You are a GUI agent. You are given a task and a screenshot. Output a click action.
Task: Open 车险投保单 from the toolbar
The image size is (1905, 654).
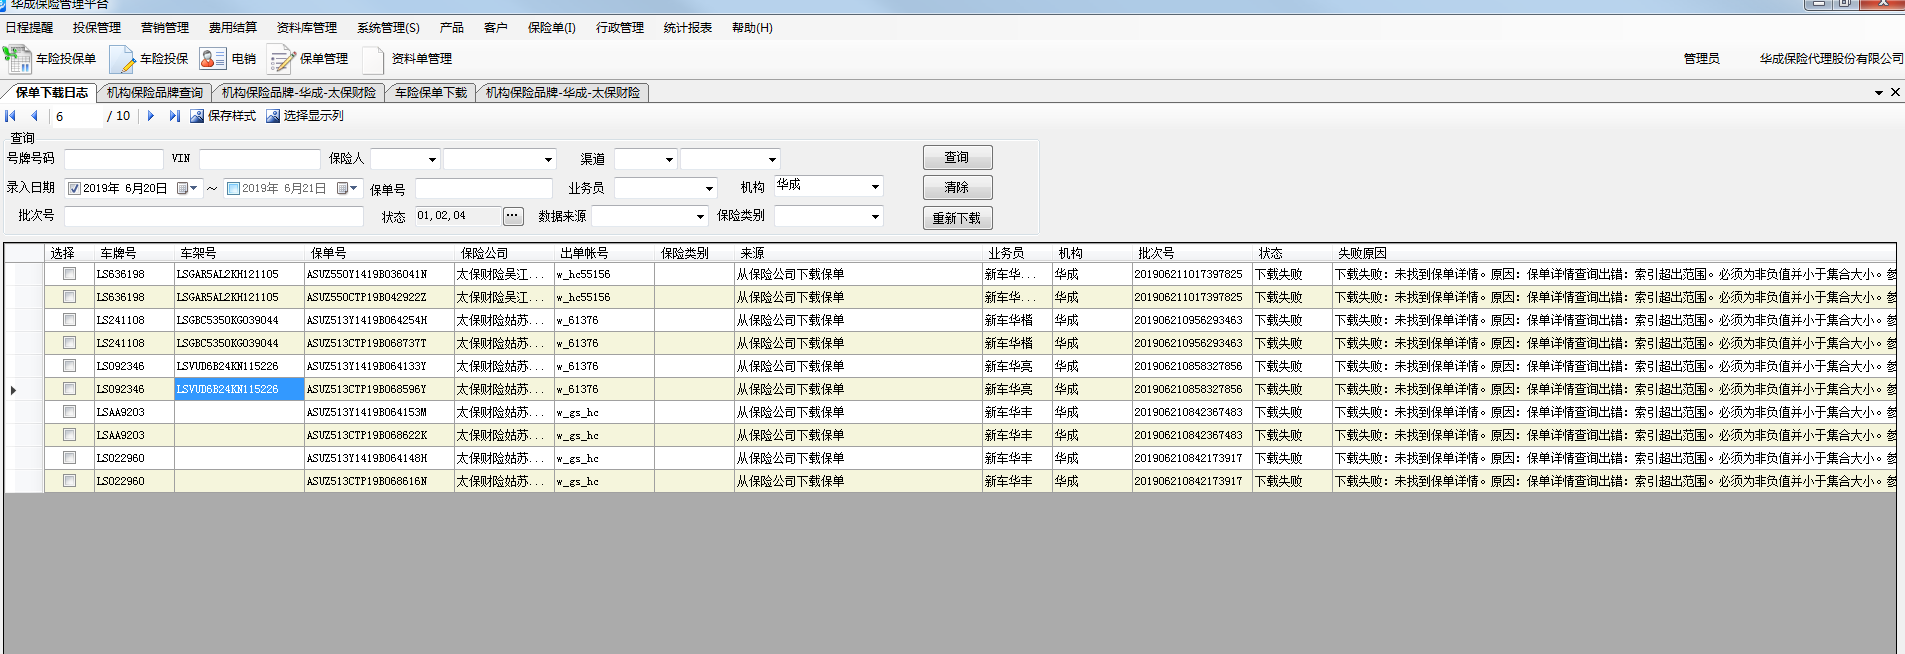click(50, 59)
